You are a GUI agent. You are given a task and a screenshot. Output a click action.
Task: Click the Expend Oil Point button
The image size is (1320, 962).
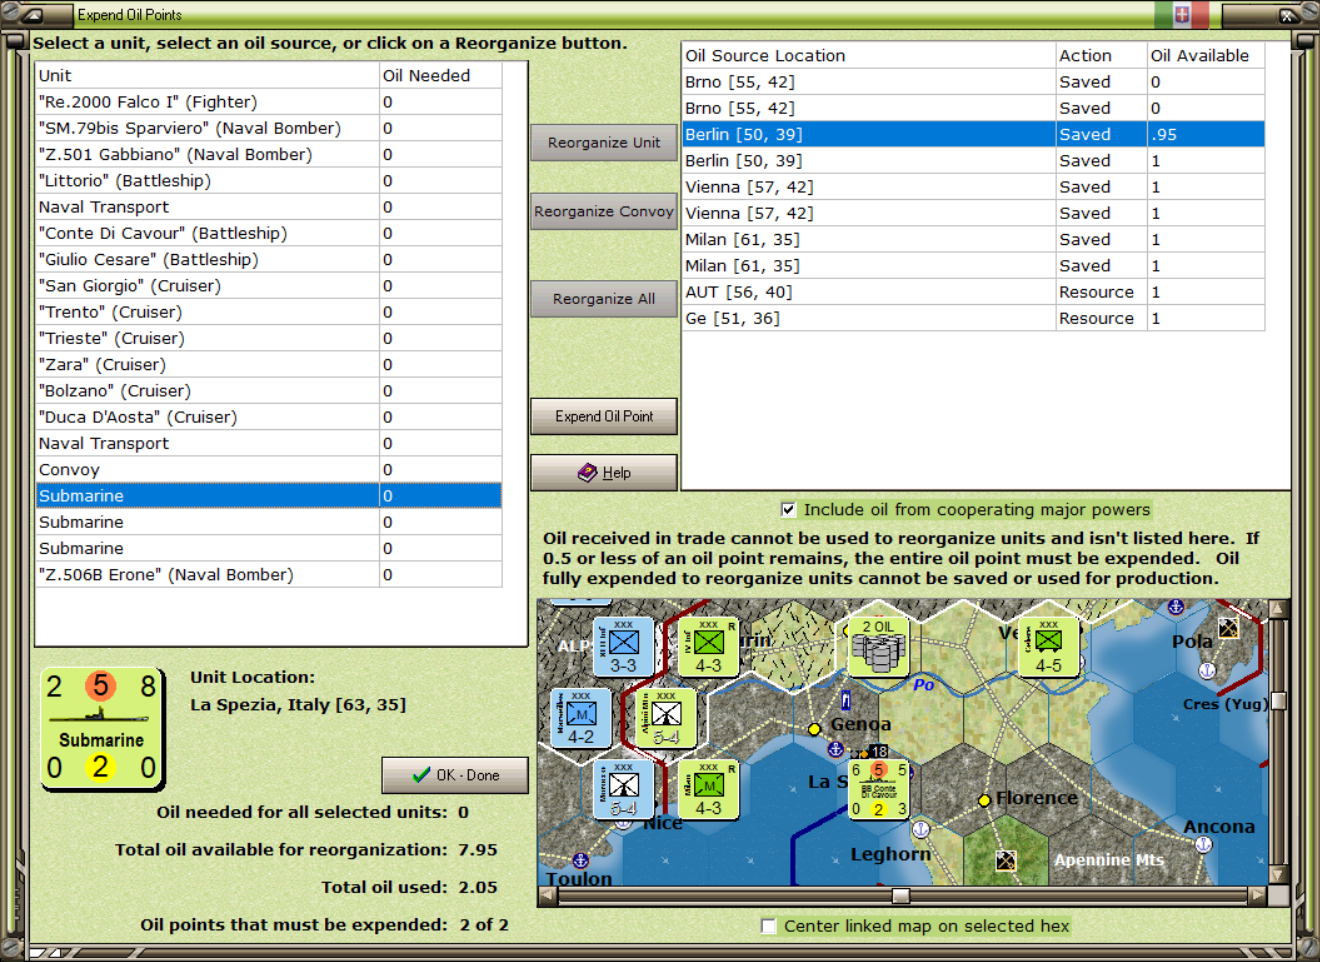[604, 416]
